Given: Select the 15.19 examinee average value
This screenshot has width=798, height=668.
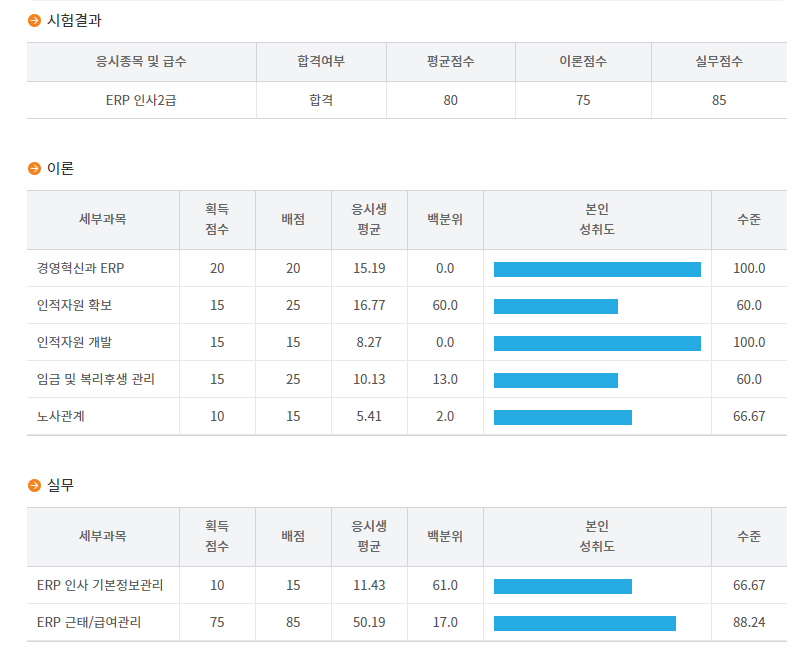Looking at the screenshot, I should [x=369, y=268].
